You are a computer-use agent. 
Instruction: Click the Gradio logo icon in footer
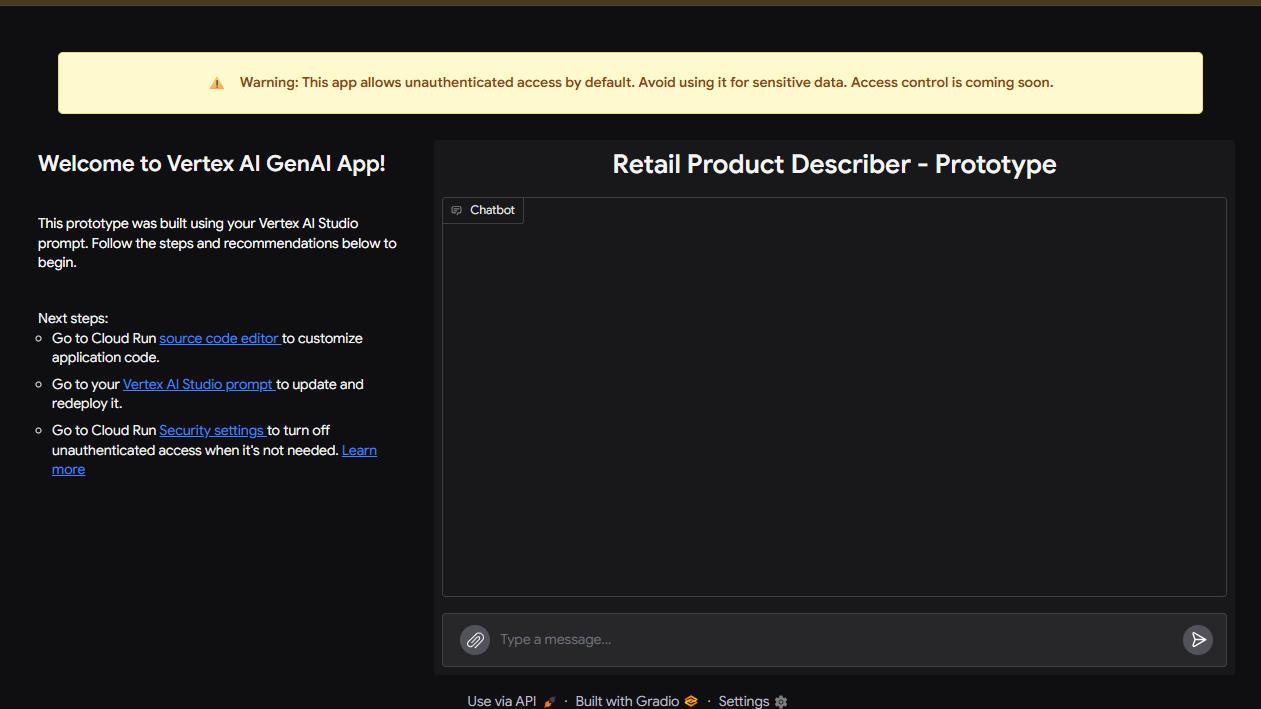click(x=691, y=701)
